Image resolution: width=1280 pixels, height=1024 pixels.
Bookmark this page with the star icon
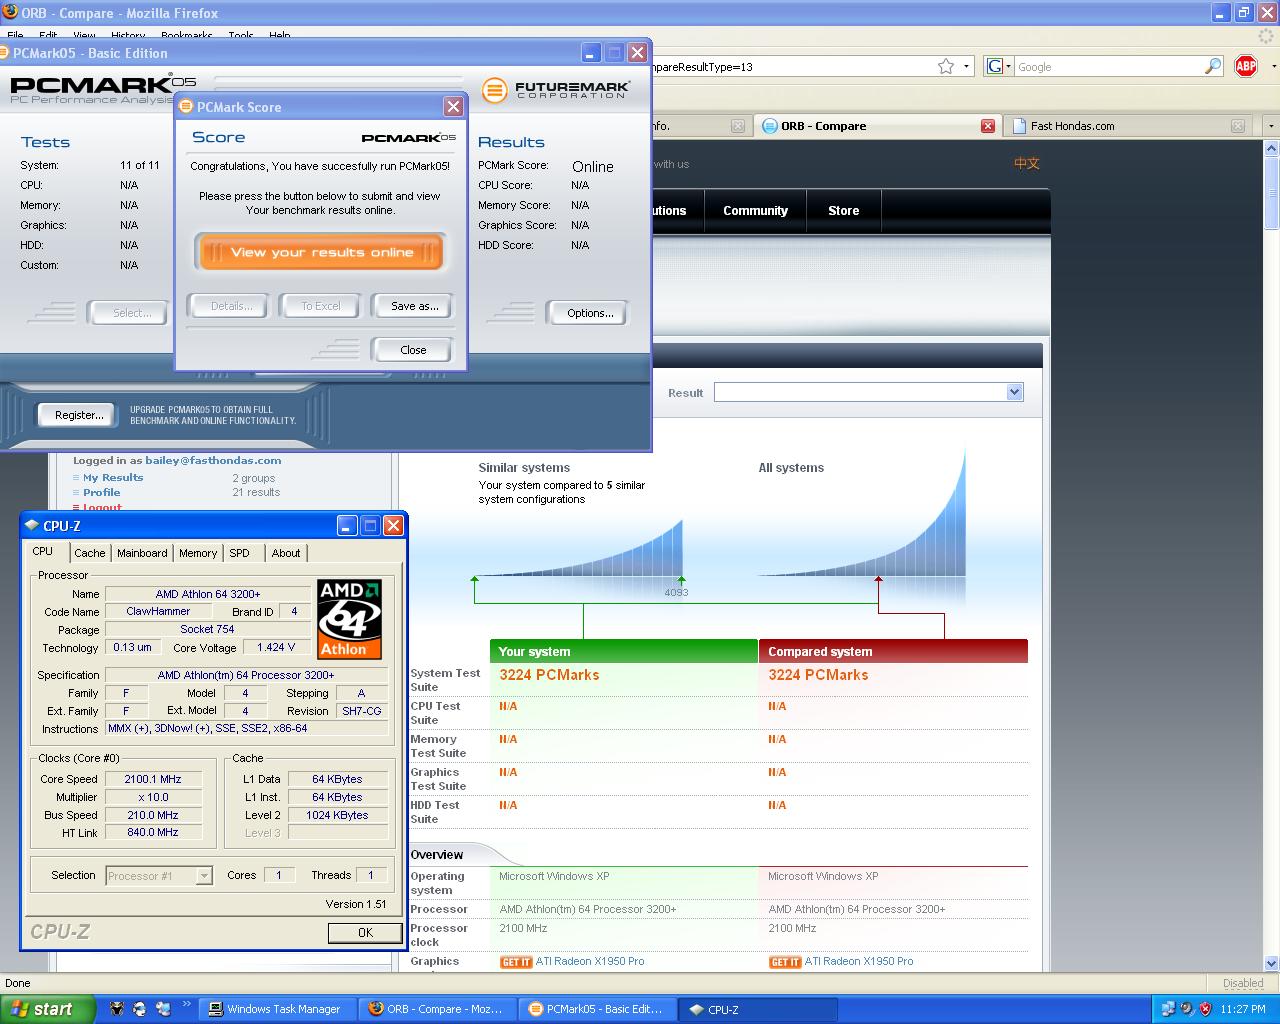click(945, 66)
